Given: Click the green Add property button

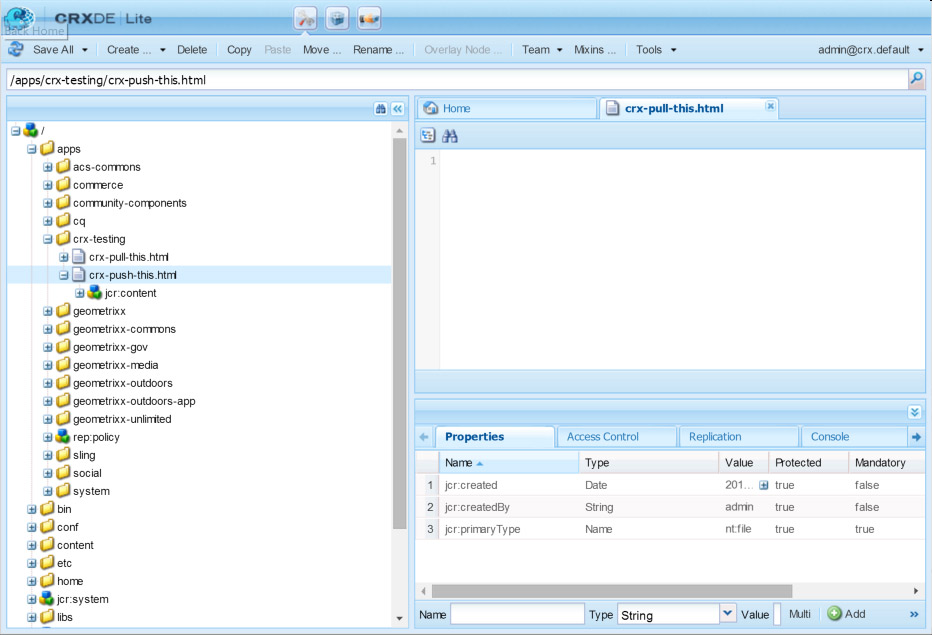Looking at the screenshot, I should coord(846,614).
